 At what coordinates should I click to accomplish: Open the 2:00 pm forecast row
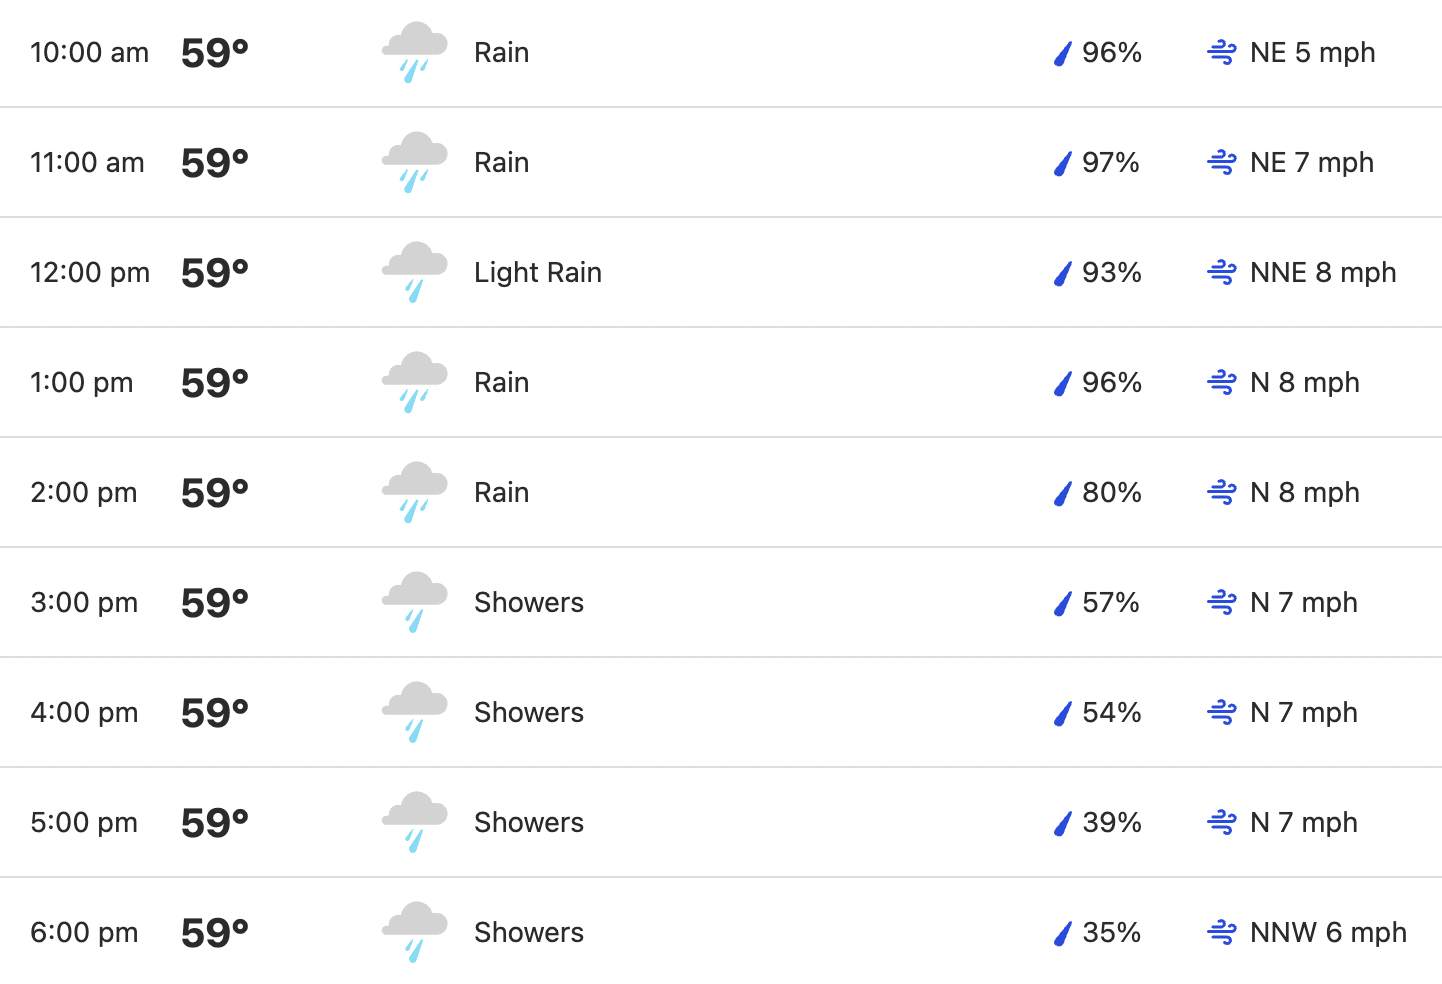(721, 492)
